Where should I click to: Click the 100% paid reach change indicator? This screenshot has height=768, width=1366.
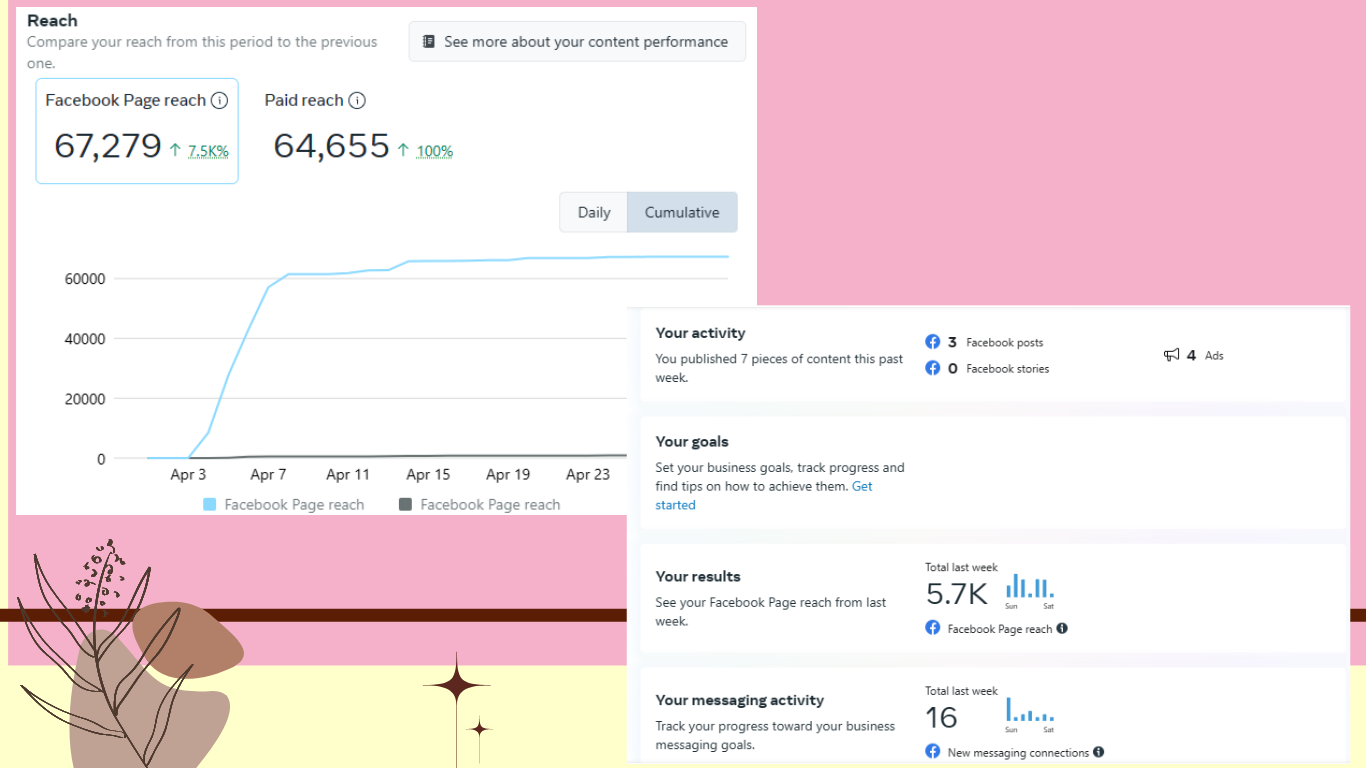click(x=435, y=151)
